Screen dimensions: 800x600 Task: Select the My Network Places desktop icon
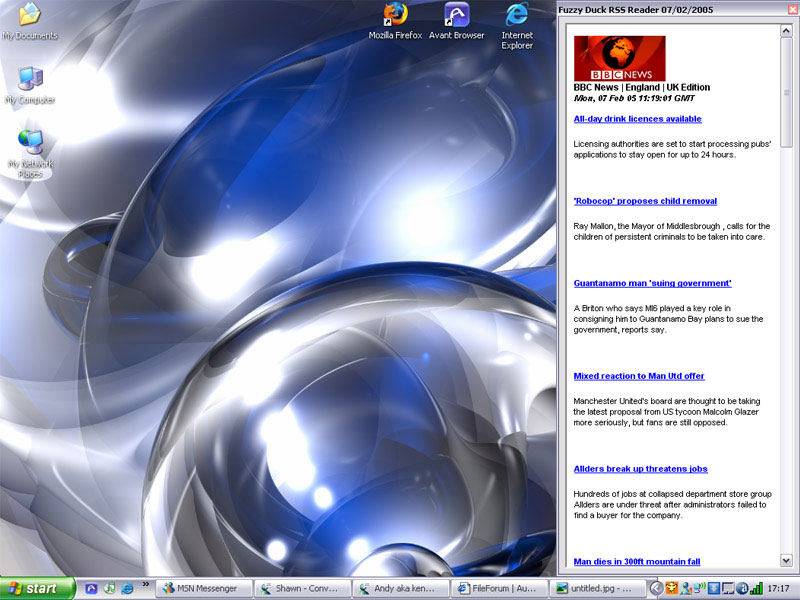pyautogui.click(x=30, y=154)
